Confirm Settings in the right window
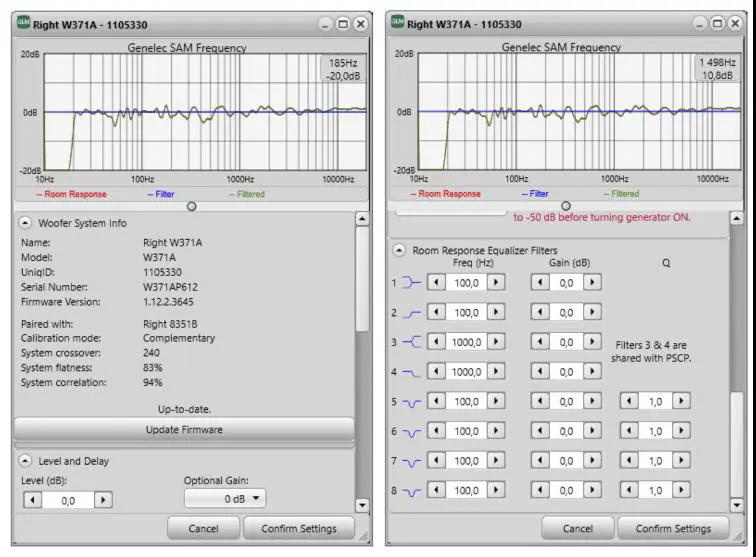The image size is (756, 557). pos(673,529)
